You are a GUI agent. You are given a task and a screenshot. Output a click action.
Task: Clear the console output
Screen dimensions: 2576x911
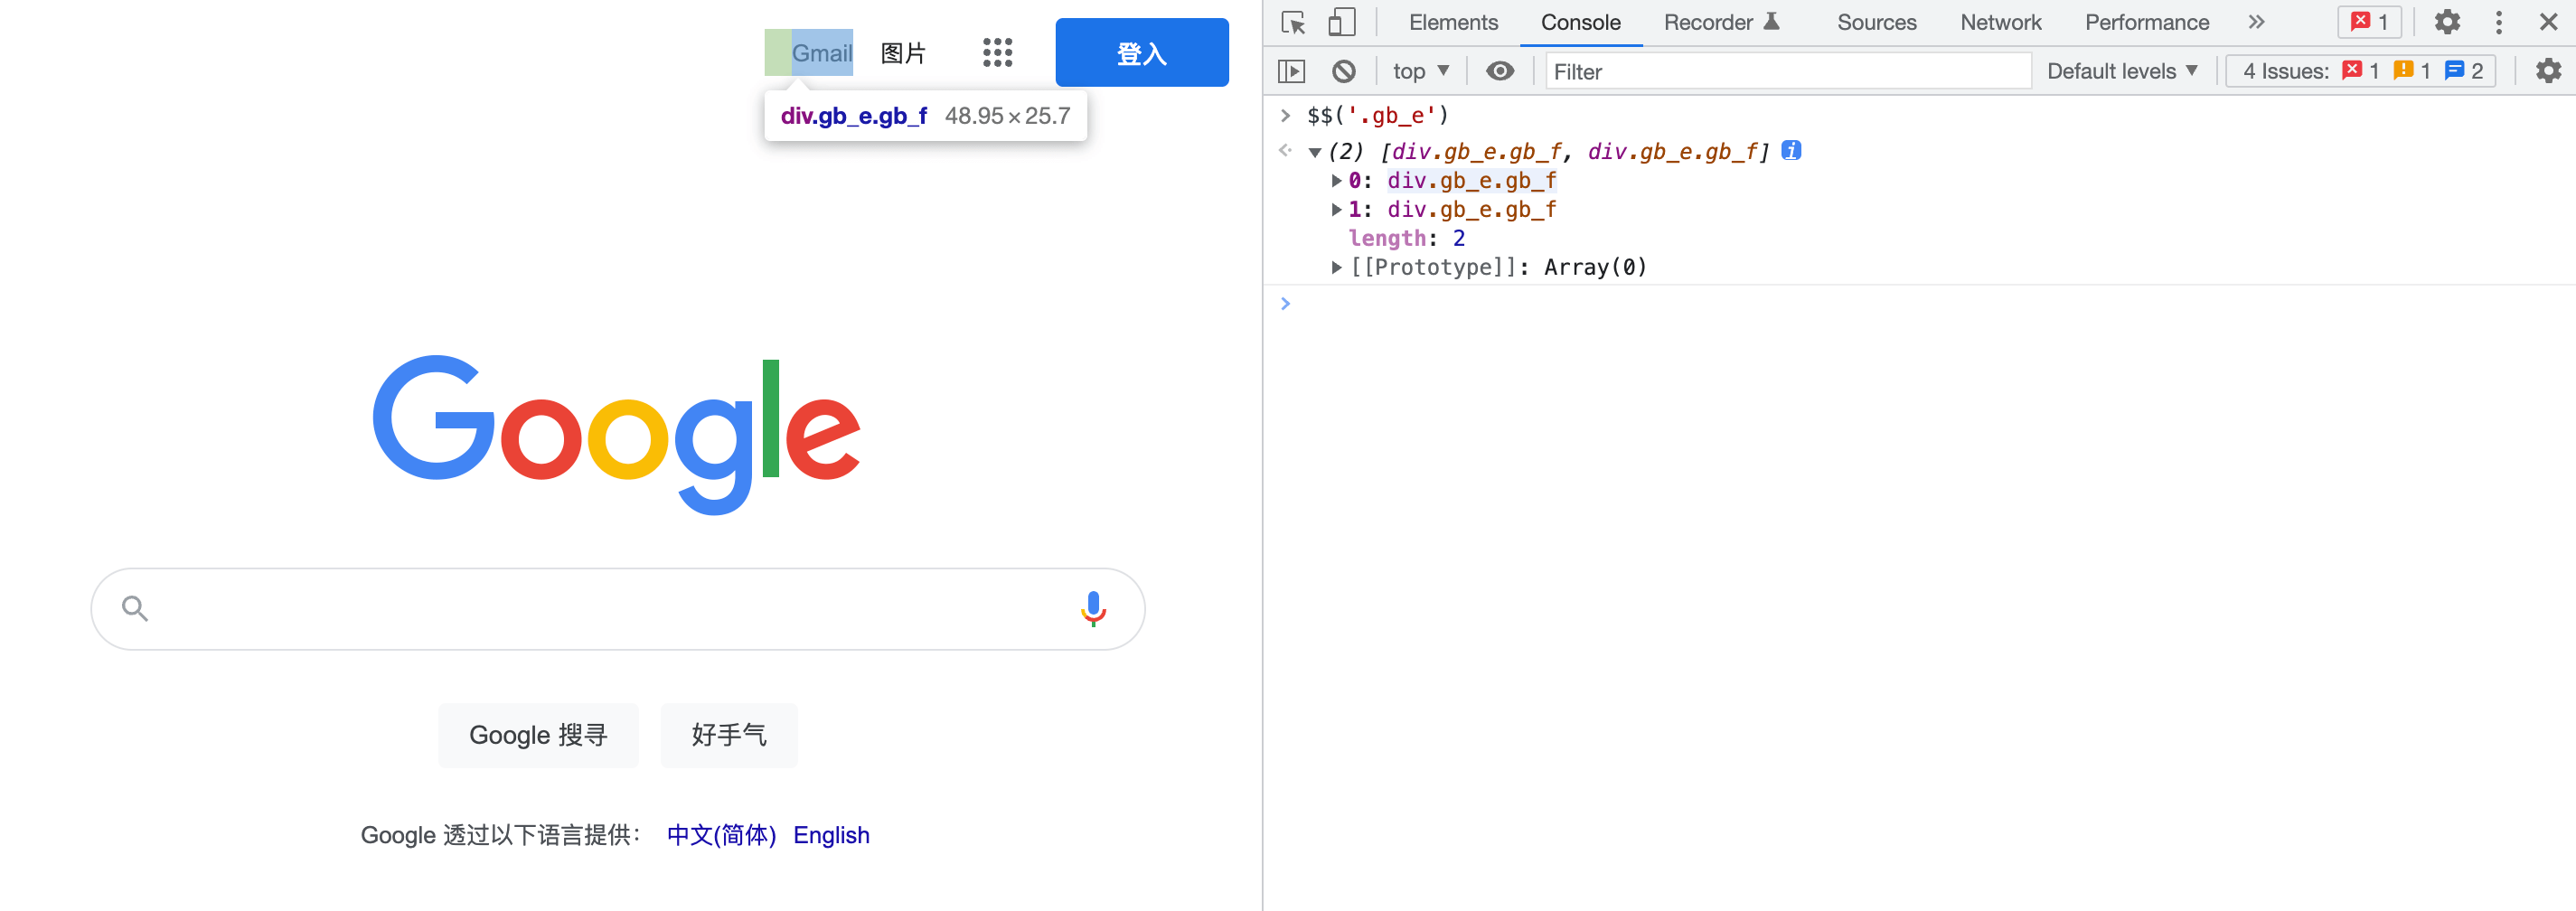point(1344,71)
